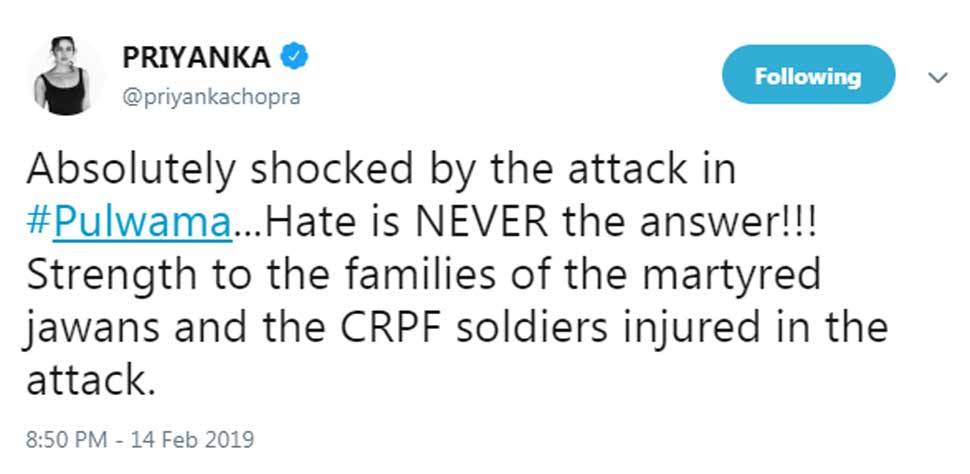Click the hash symbol before Pulwama
This screenshot has height=474, width=970.
pos(40,223)
